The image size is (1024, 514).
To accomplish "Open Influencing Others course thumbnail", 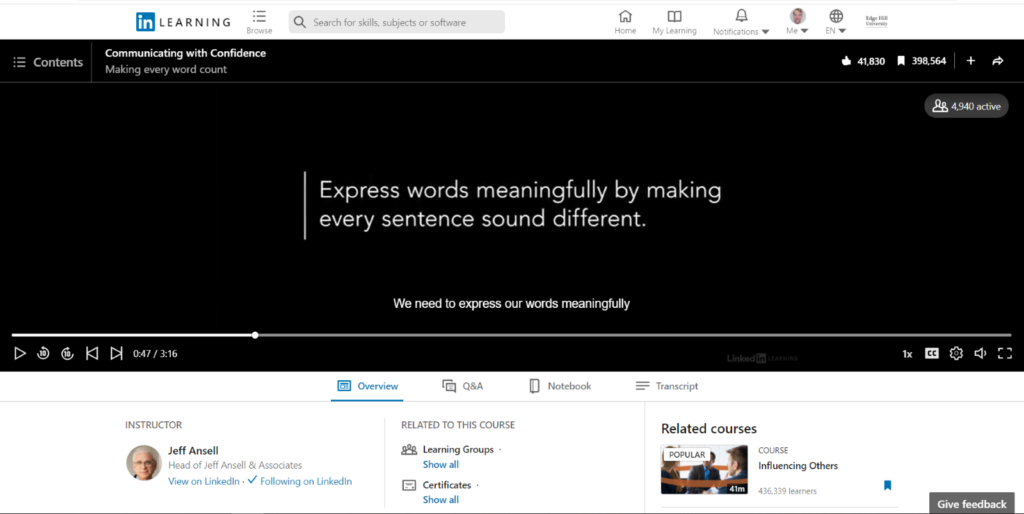I will 704,469.
